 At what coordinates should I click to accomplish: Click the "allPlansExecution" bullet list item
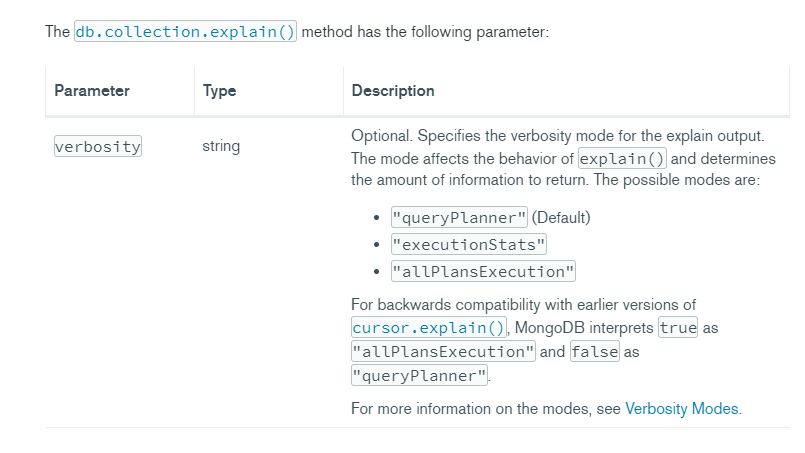pos(484,271)
